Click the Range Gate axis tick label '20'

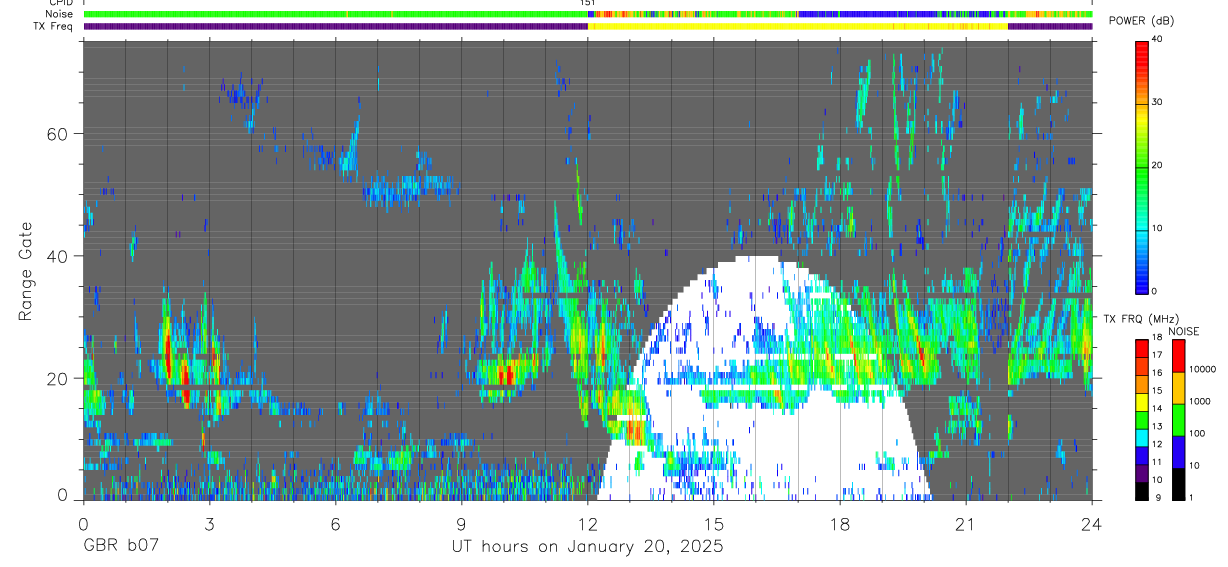tap(58, 379)
